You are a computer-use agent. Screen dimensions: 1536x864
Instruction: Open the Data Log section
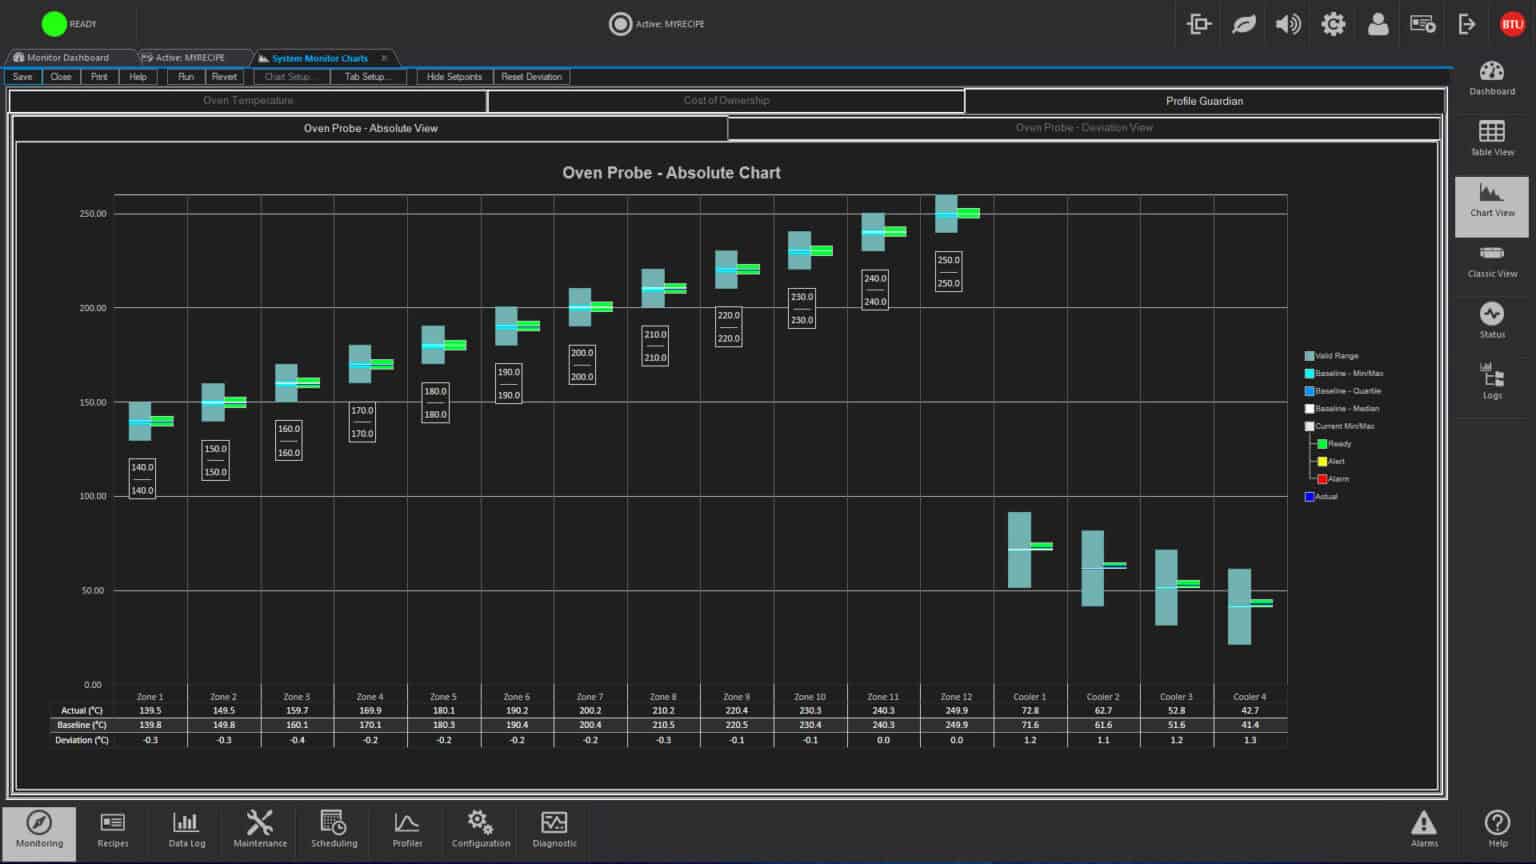pos(186,830)
